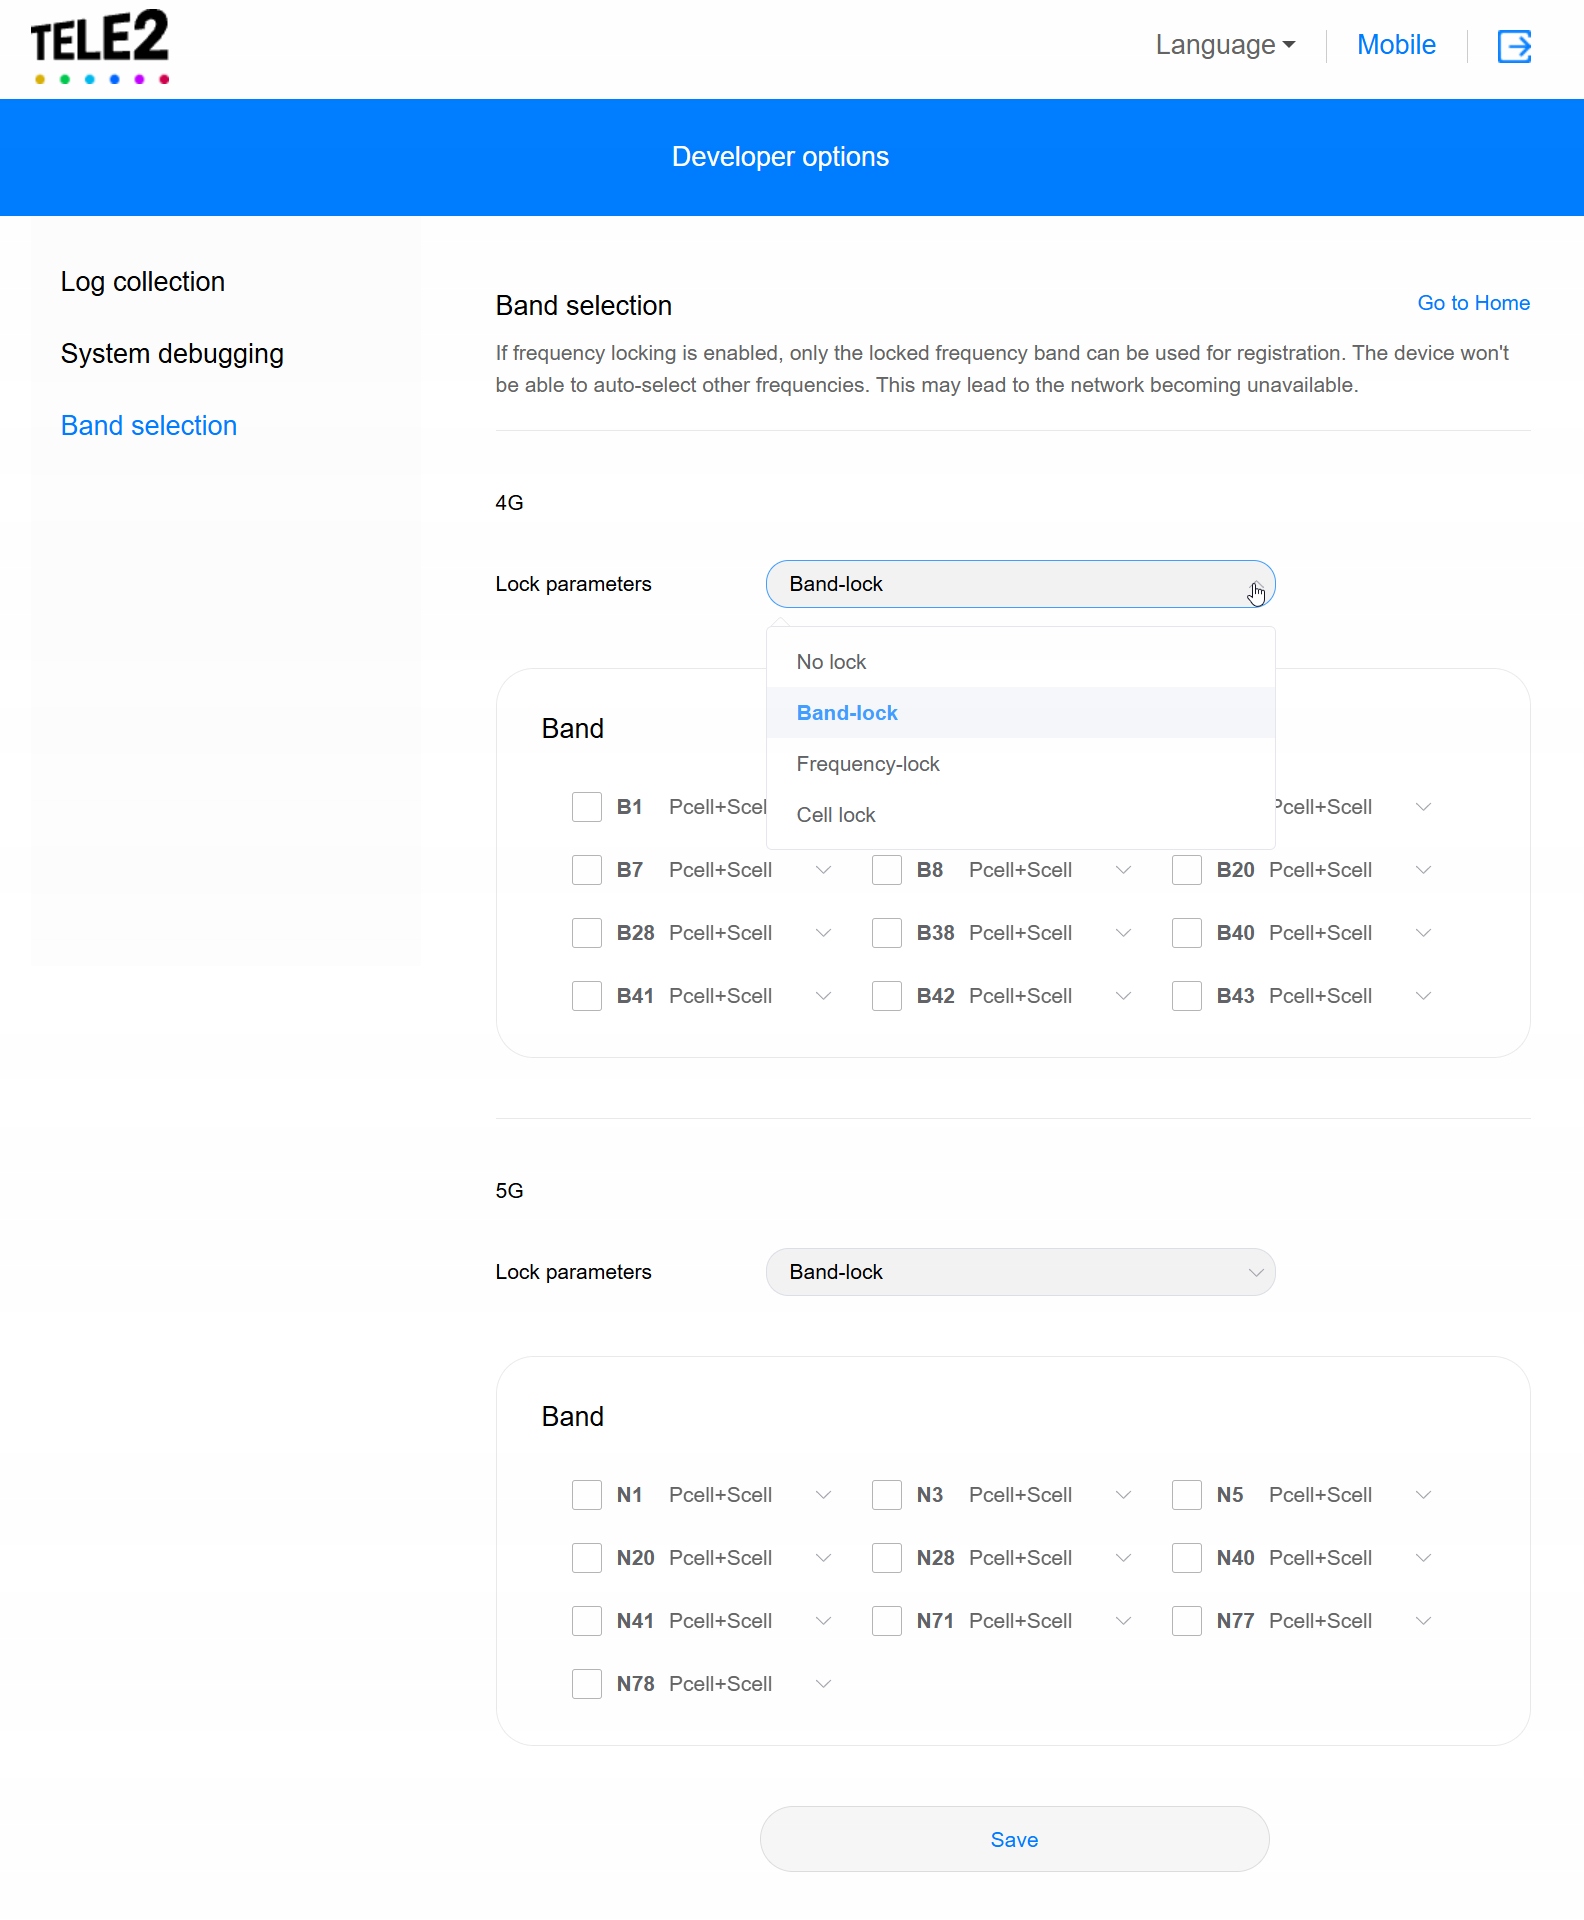Click the logout icon in the header
Image resolution: width=1584 pixels, height=1920 pixels.
pyautogui.click(x=1513, y=46)
